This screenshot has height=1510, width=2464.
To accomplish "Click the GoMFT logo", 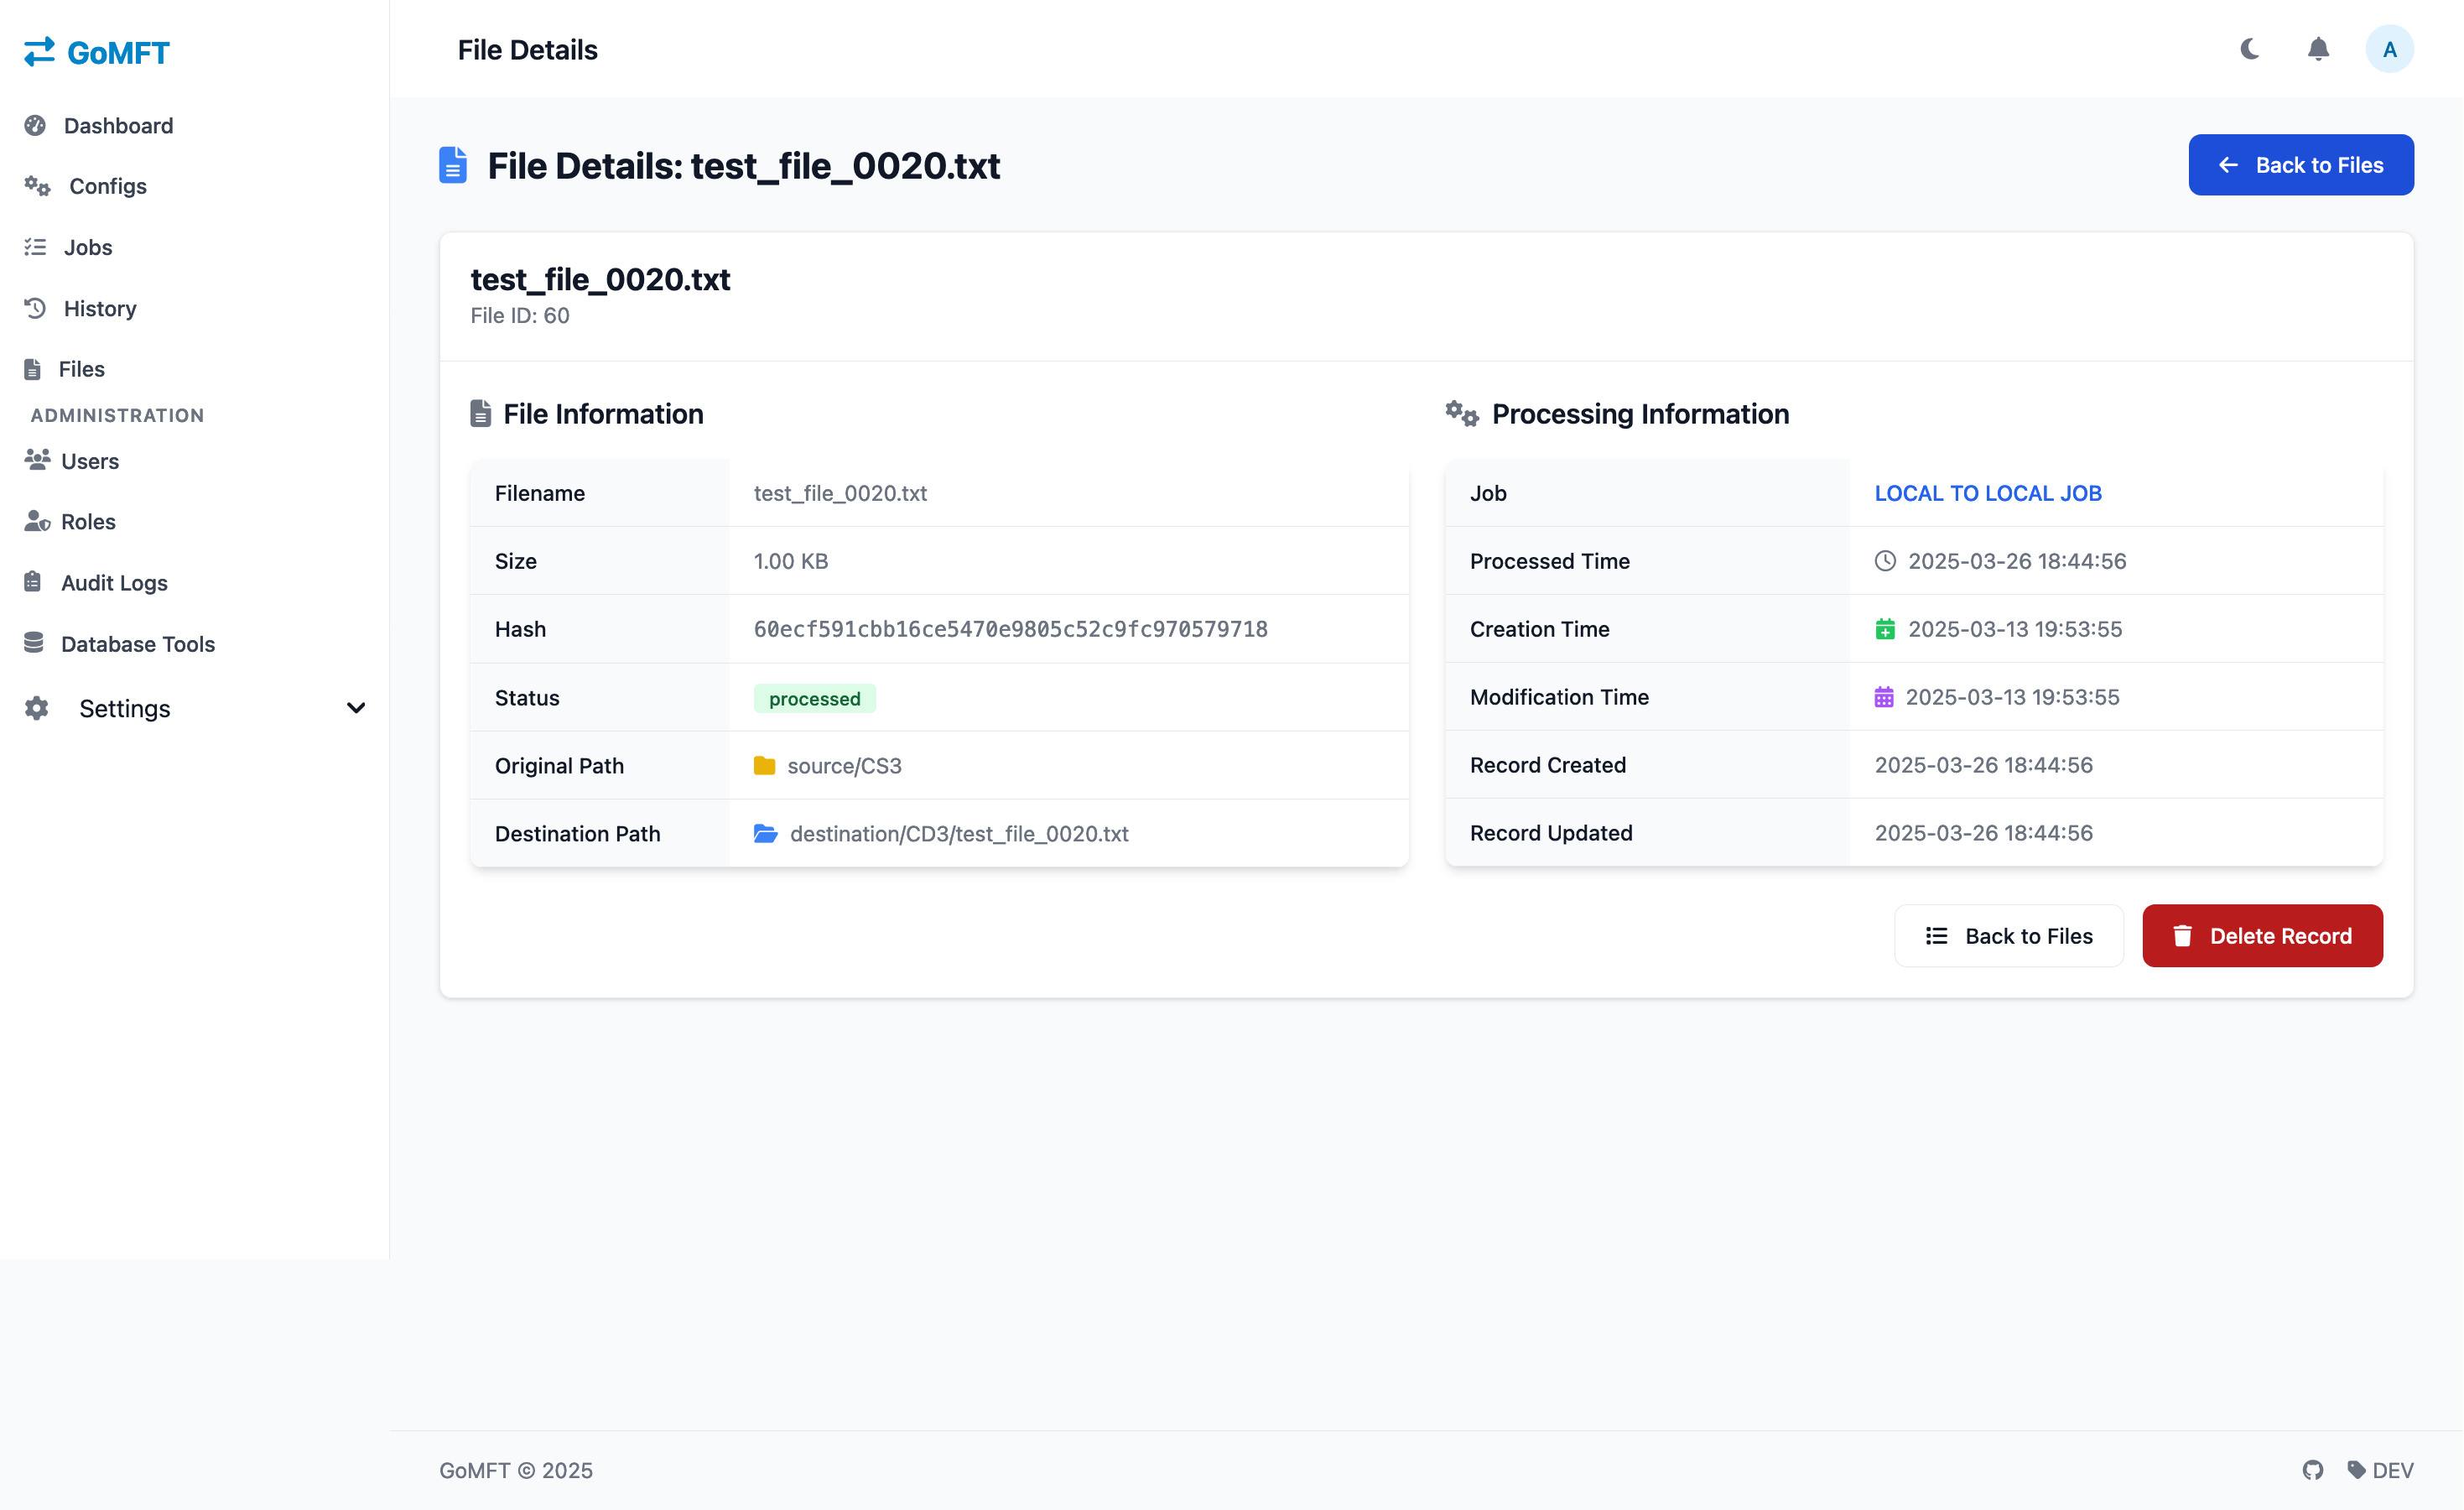I will point(97,52).
